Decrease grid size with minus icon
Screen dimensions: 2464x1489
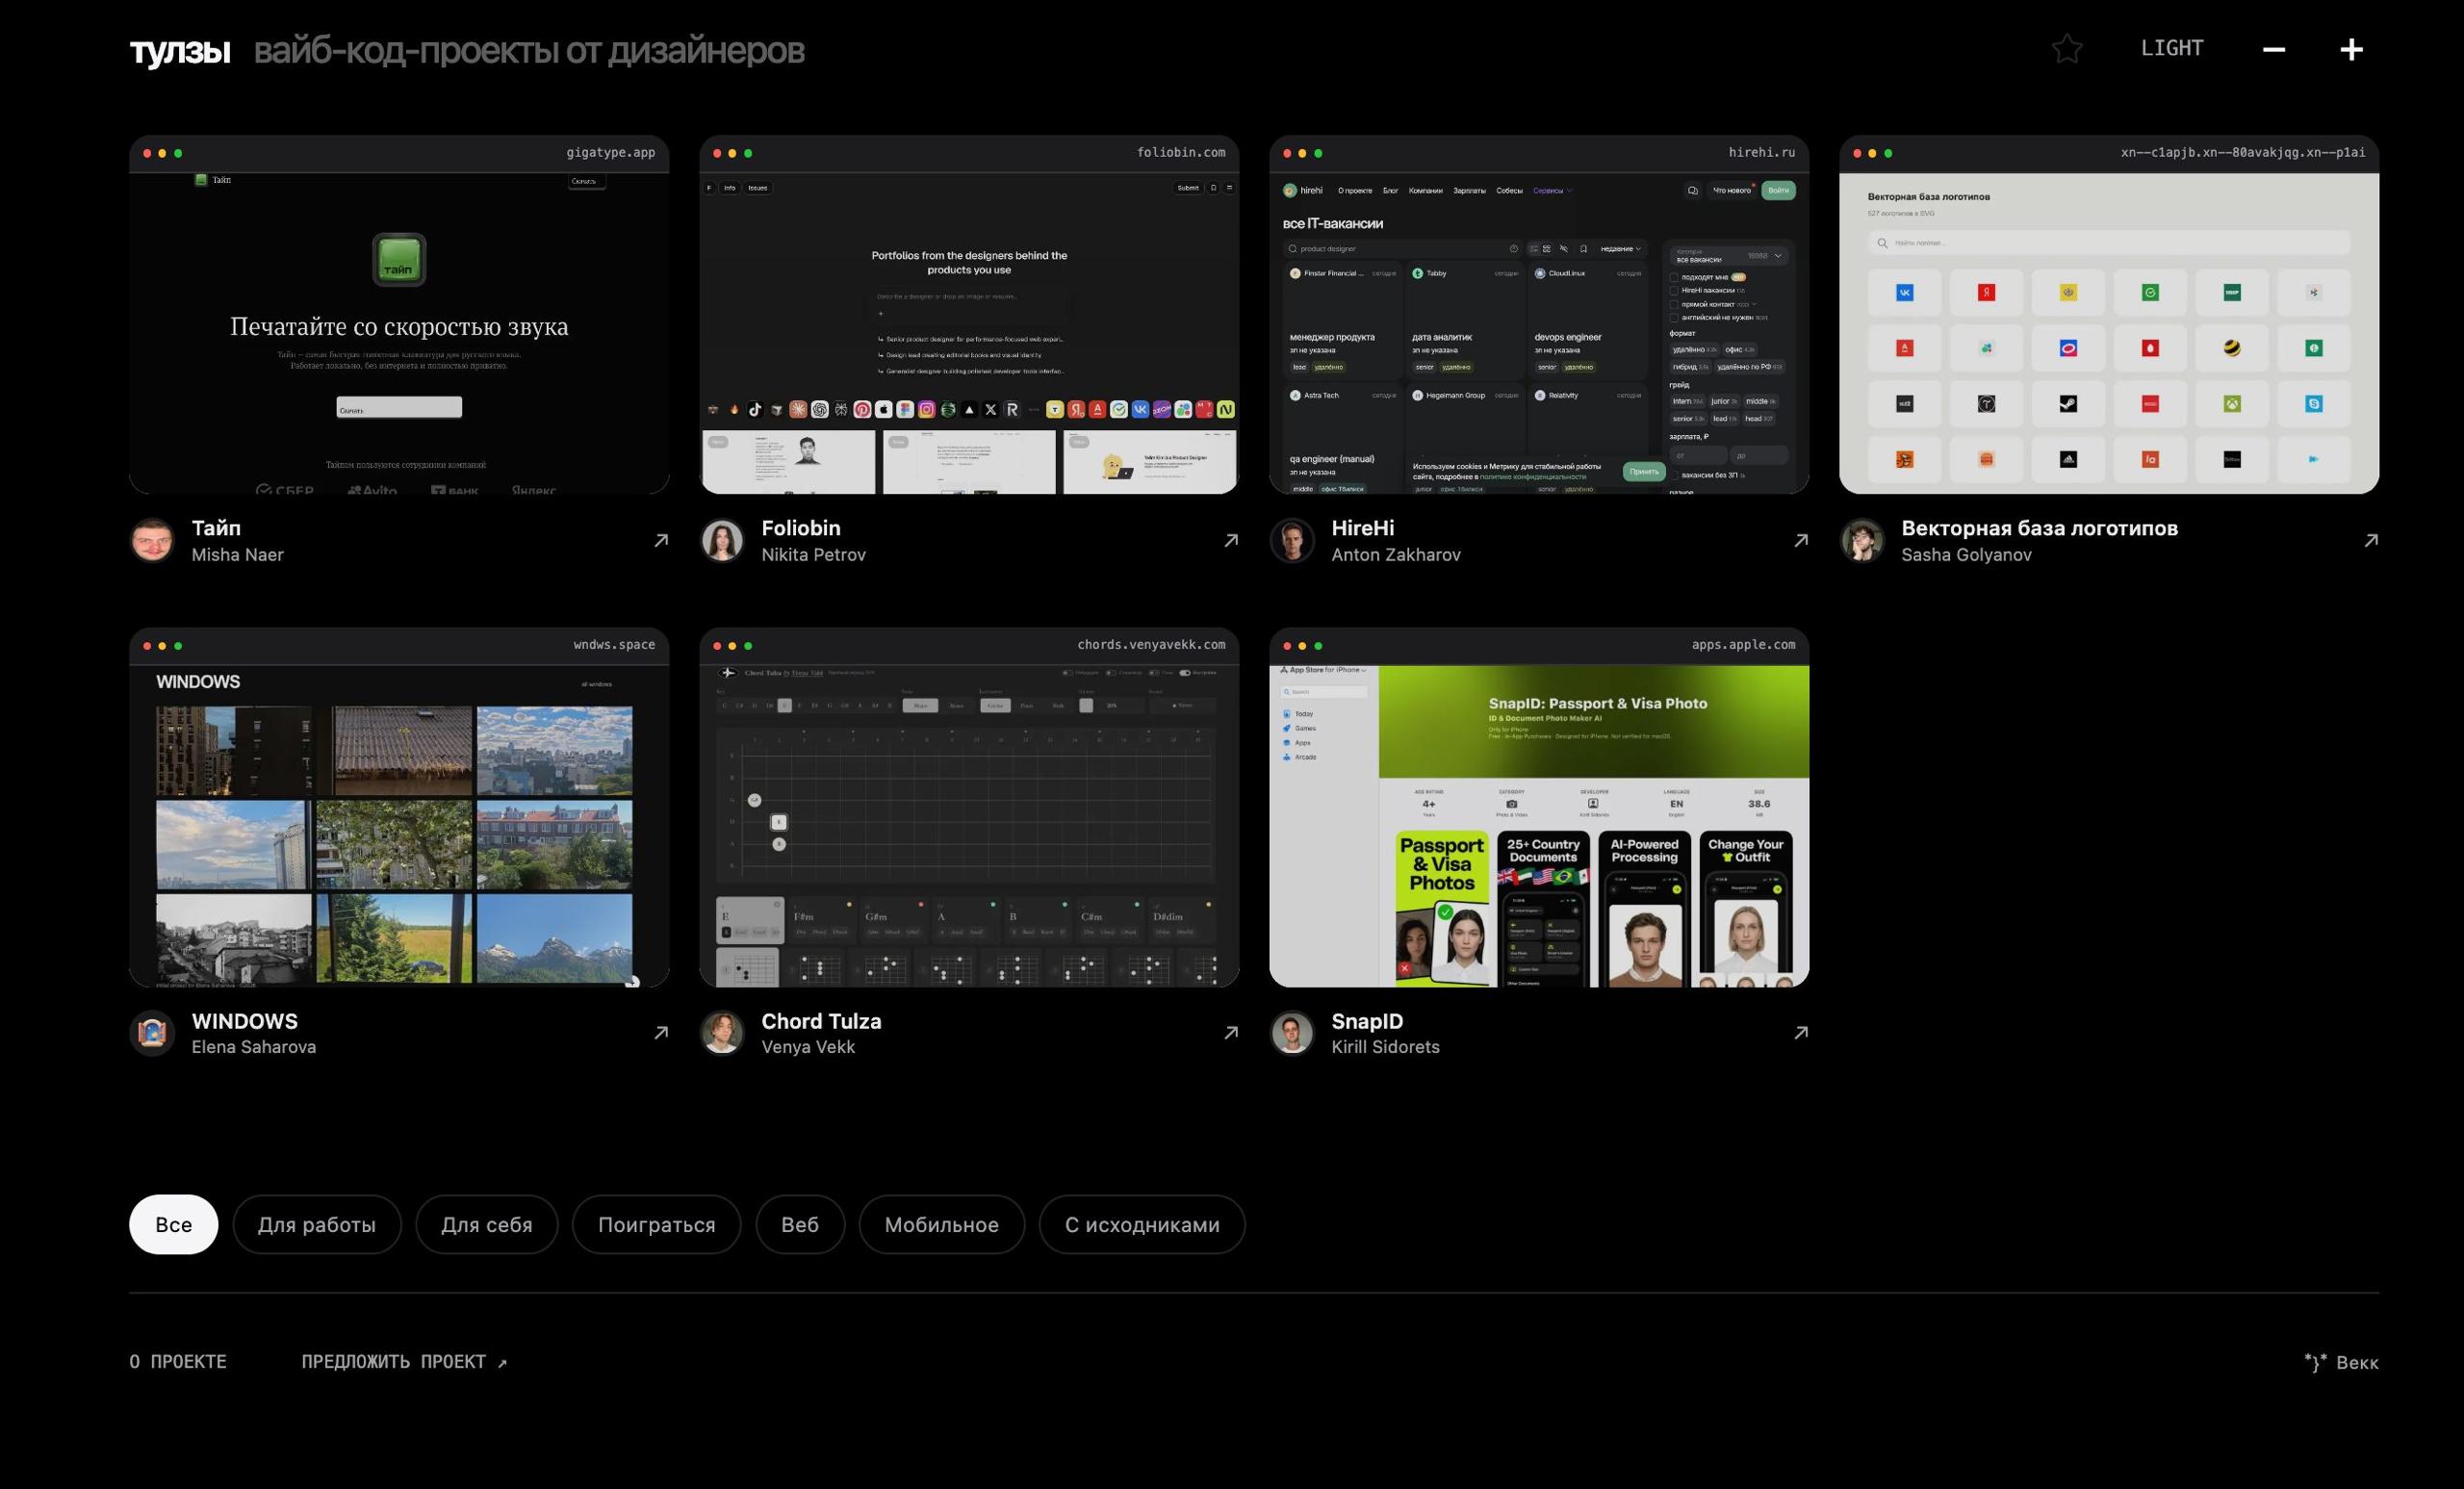click(x=2274, y=49)
